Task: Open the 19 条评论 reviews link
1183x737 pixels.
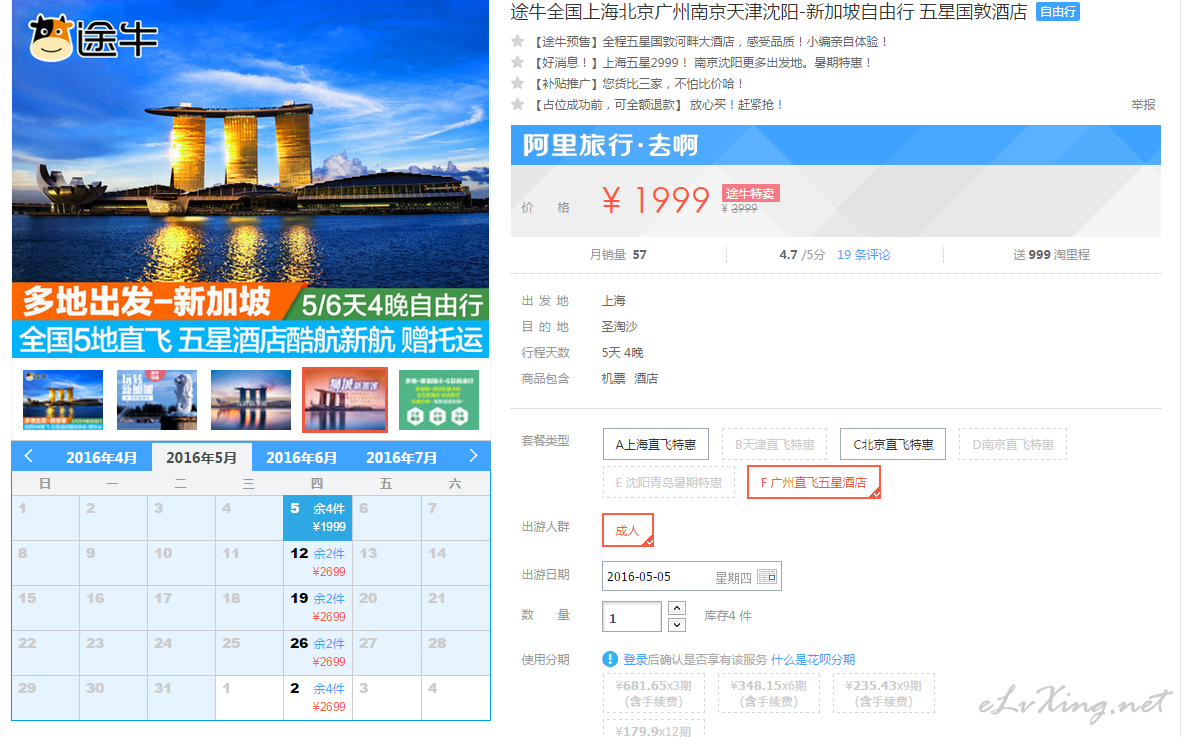Action: [864, 255]
